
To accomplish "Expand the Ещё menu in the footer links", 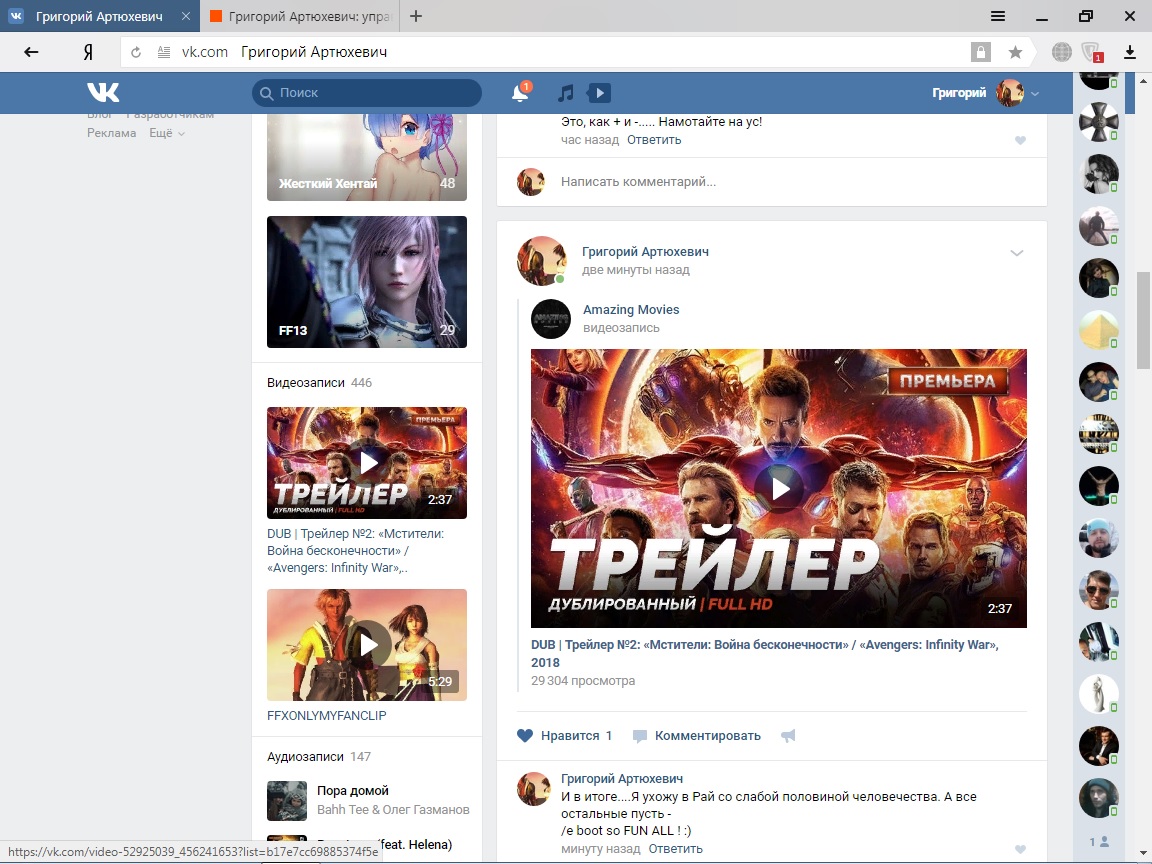I will click(167, 133).
